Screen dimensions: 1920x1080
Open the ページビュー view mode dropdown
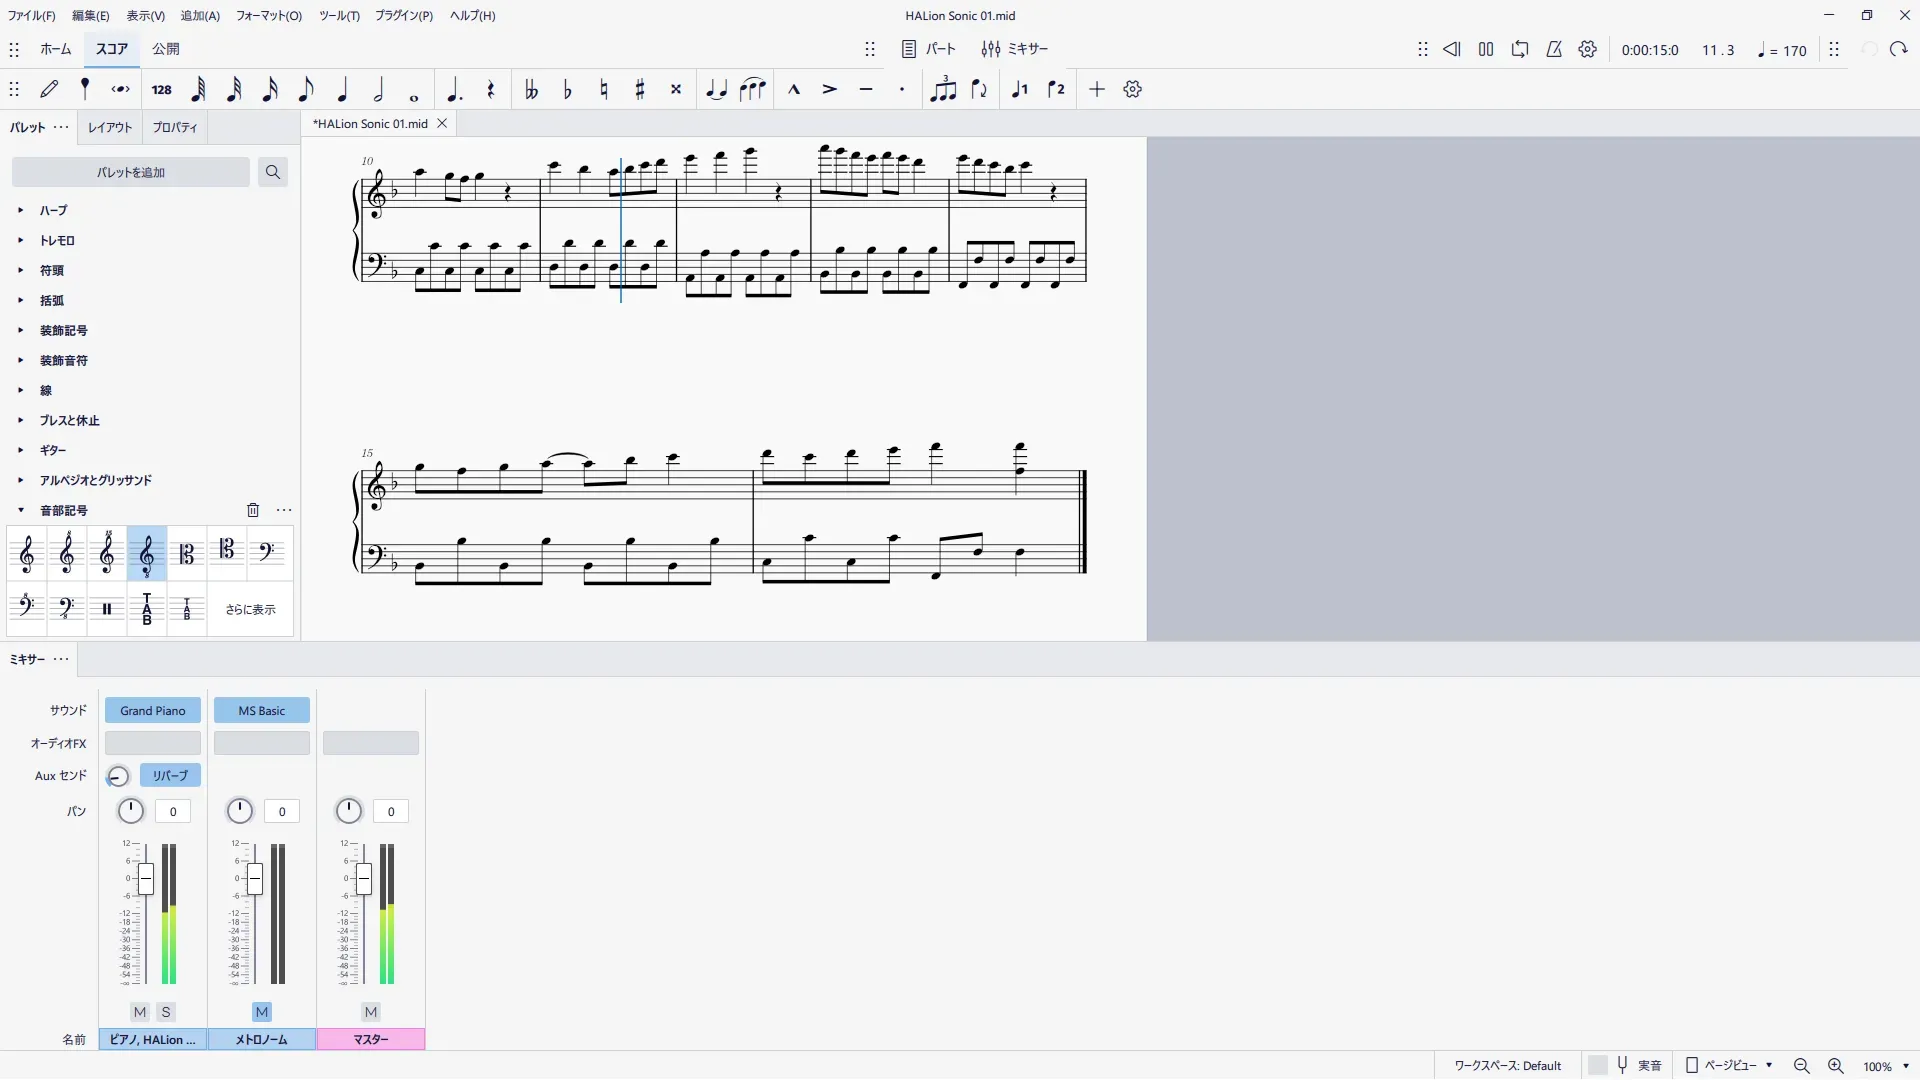coord(1731,1066)
